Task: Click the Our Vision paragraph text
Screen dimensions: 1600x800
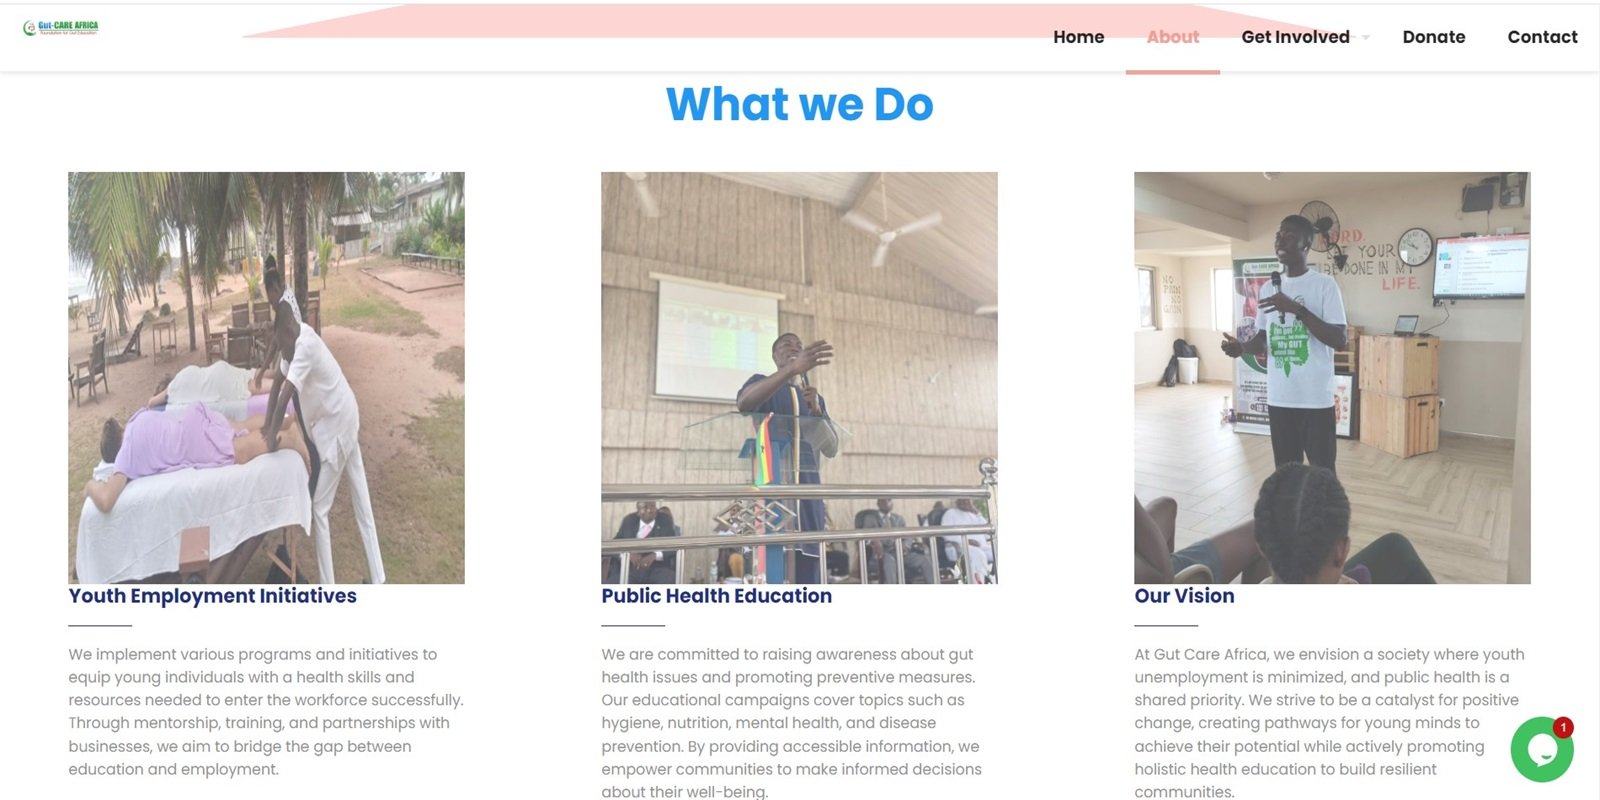Action: tap(1329, 722)
